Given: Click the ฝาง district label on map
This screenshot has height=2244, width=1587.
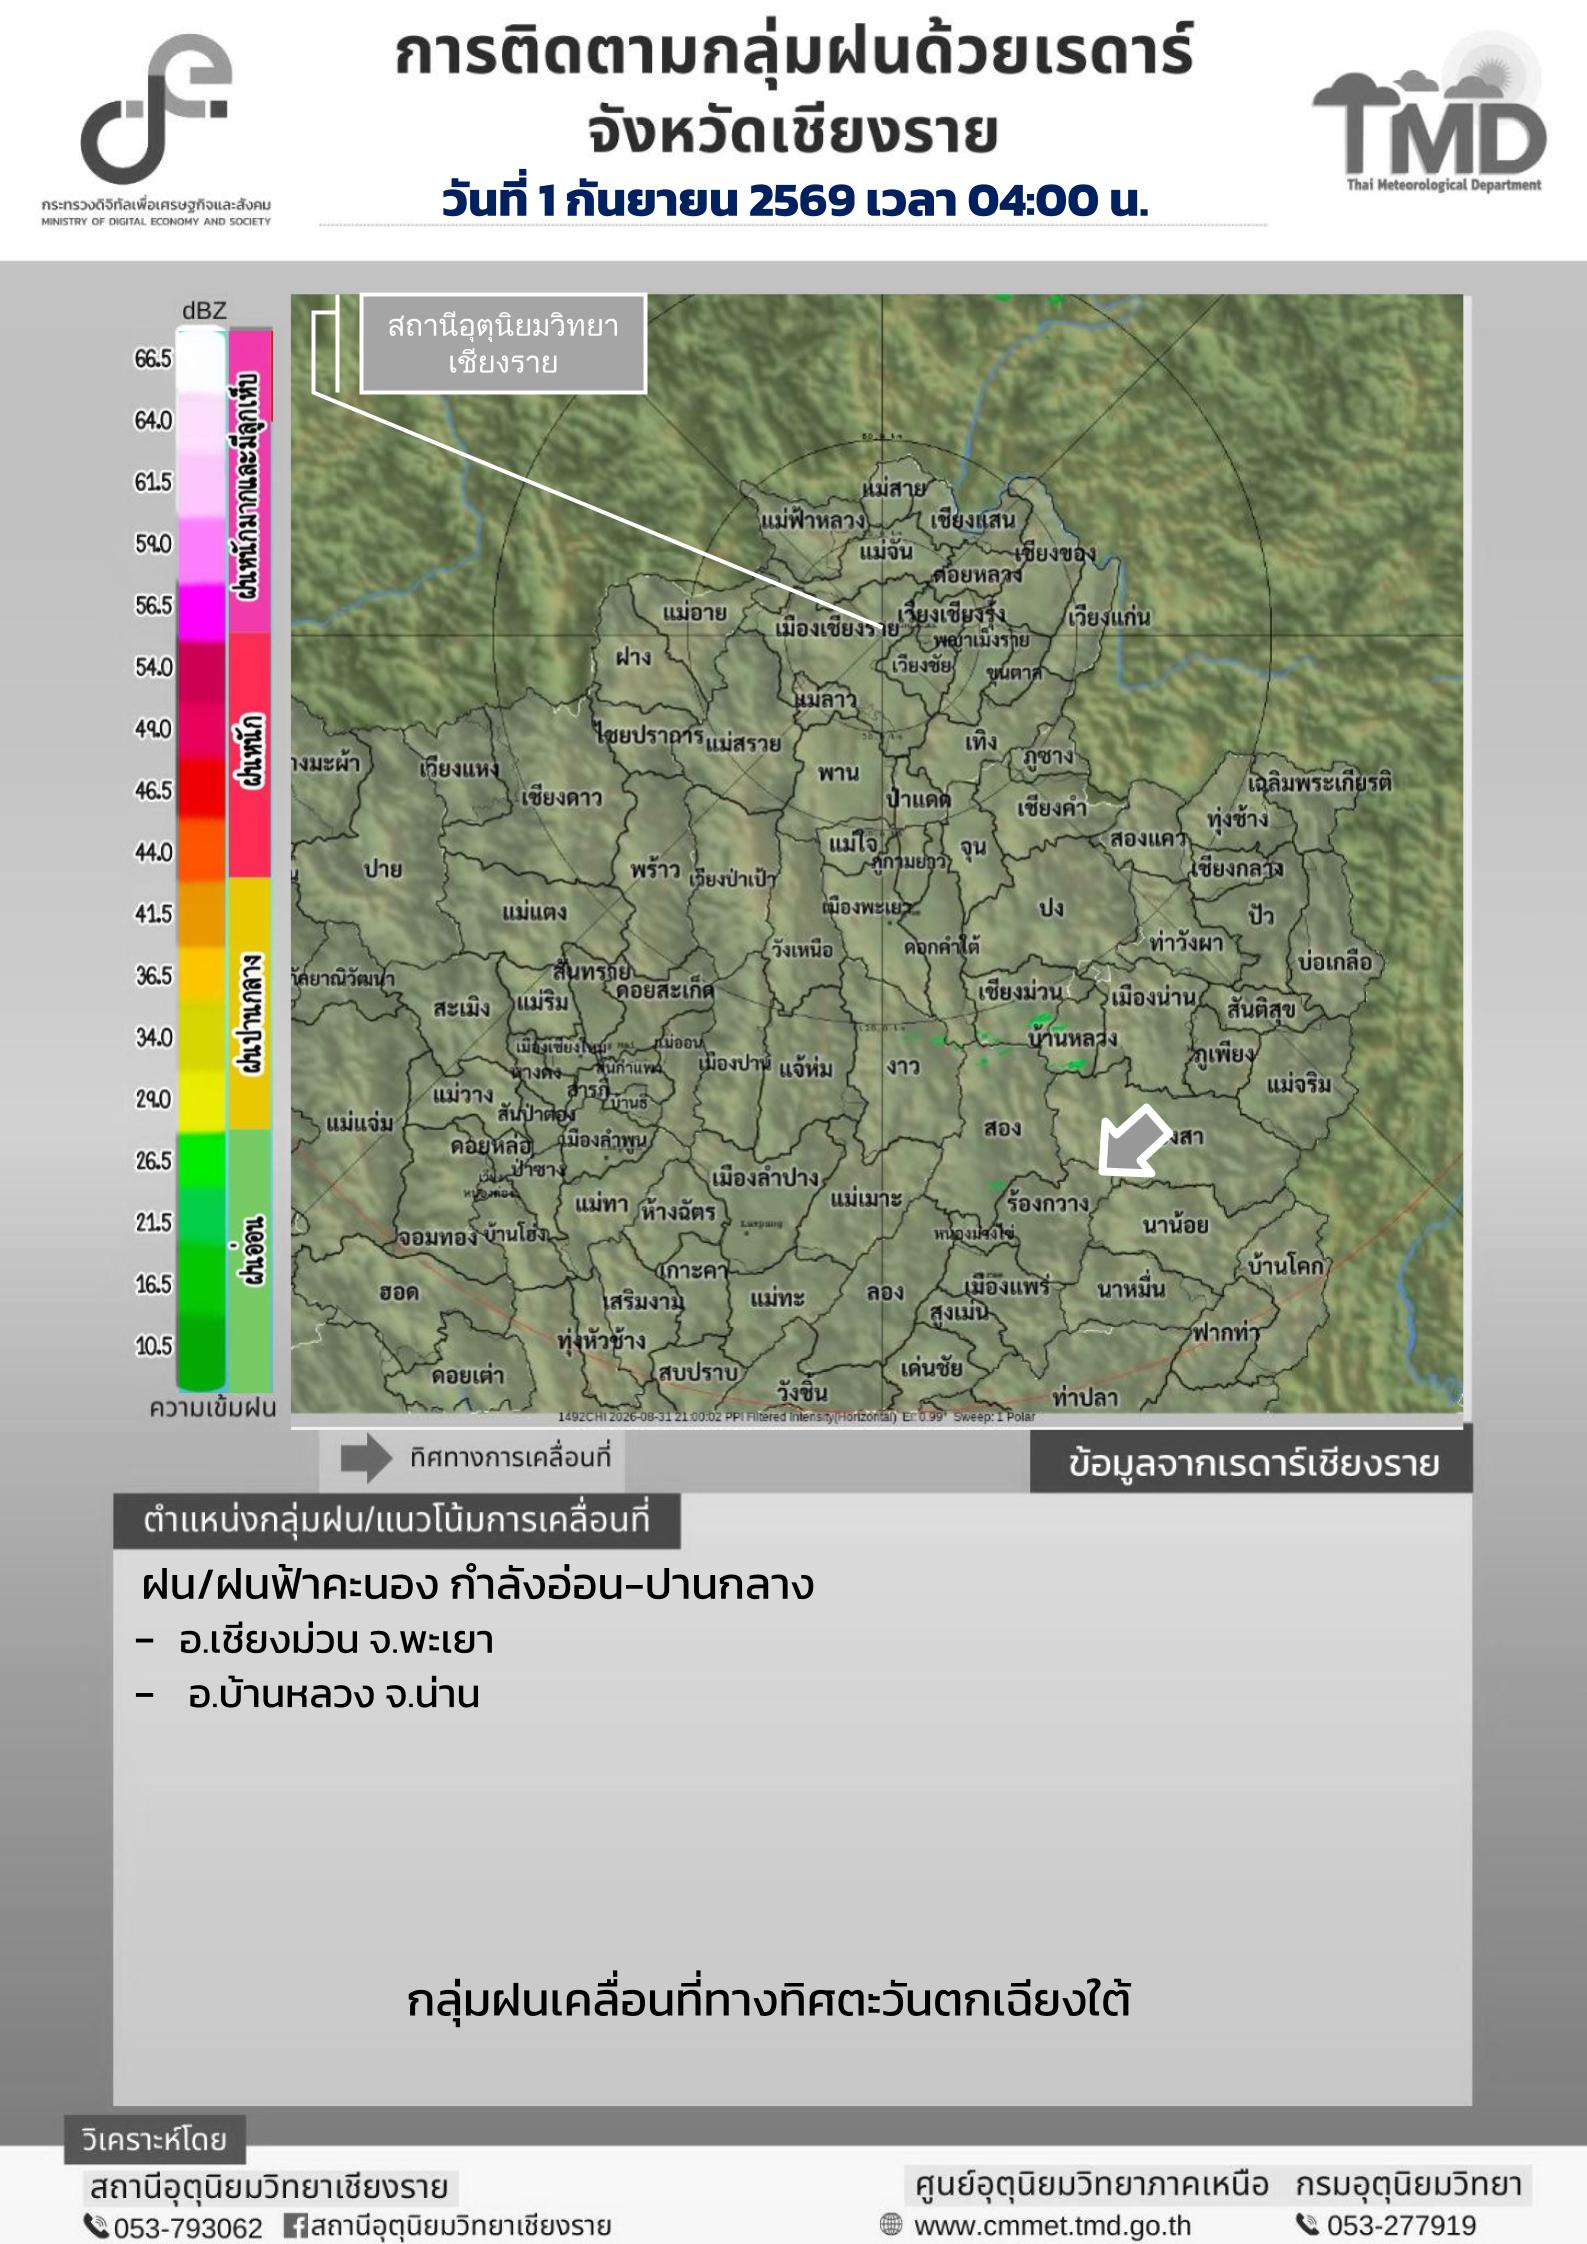Looking at the screenshot, I should click(634, 658).
